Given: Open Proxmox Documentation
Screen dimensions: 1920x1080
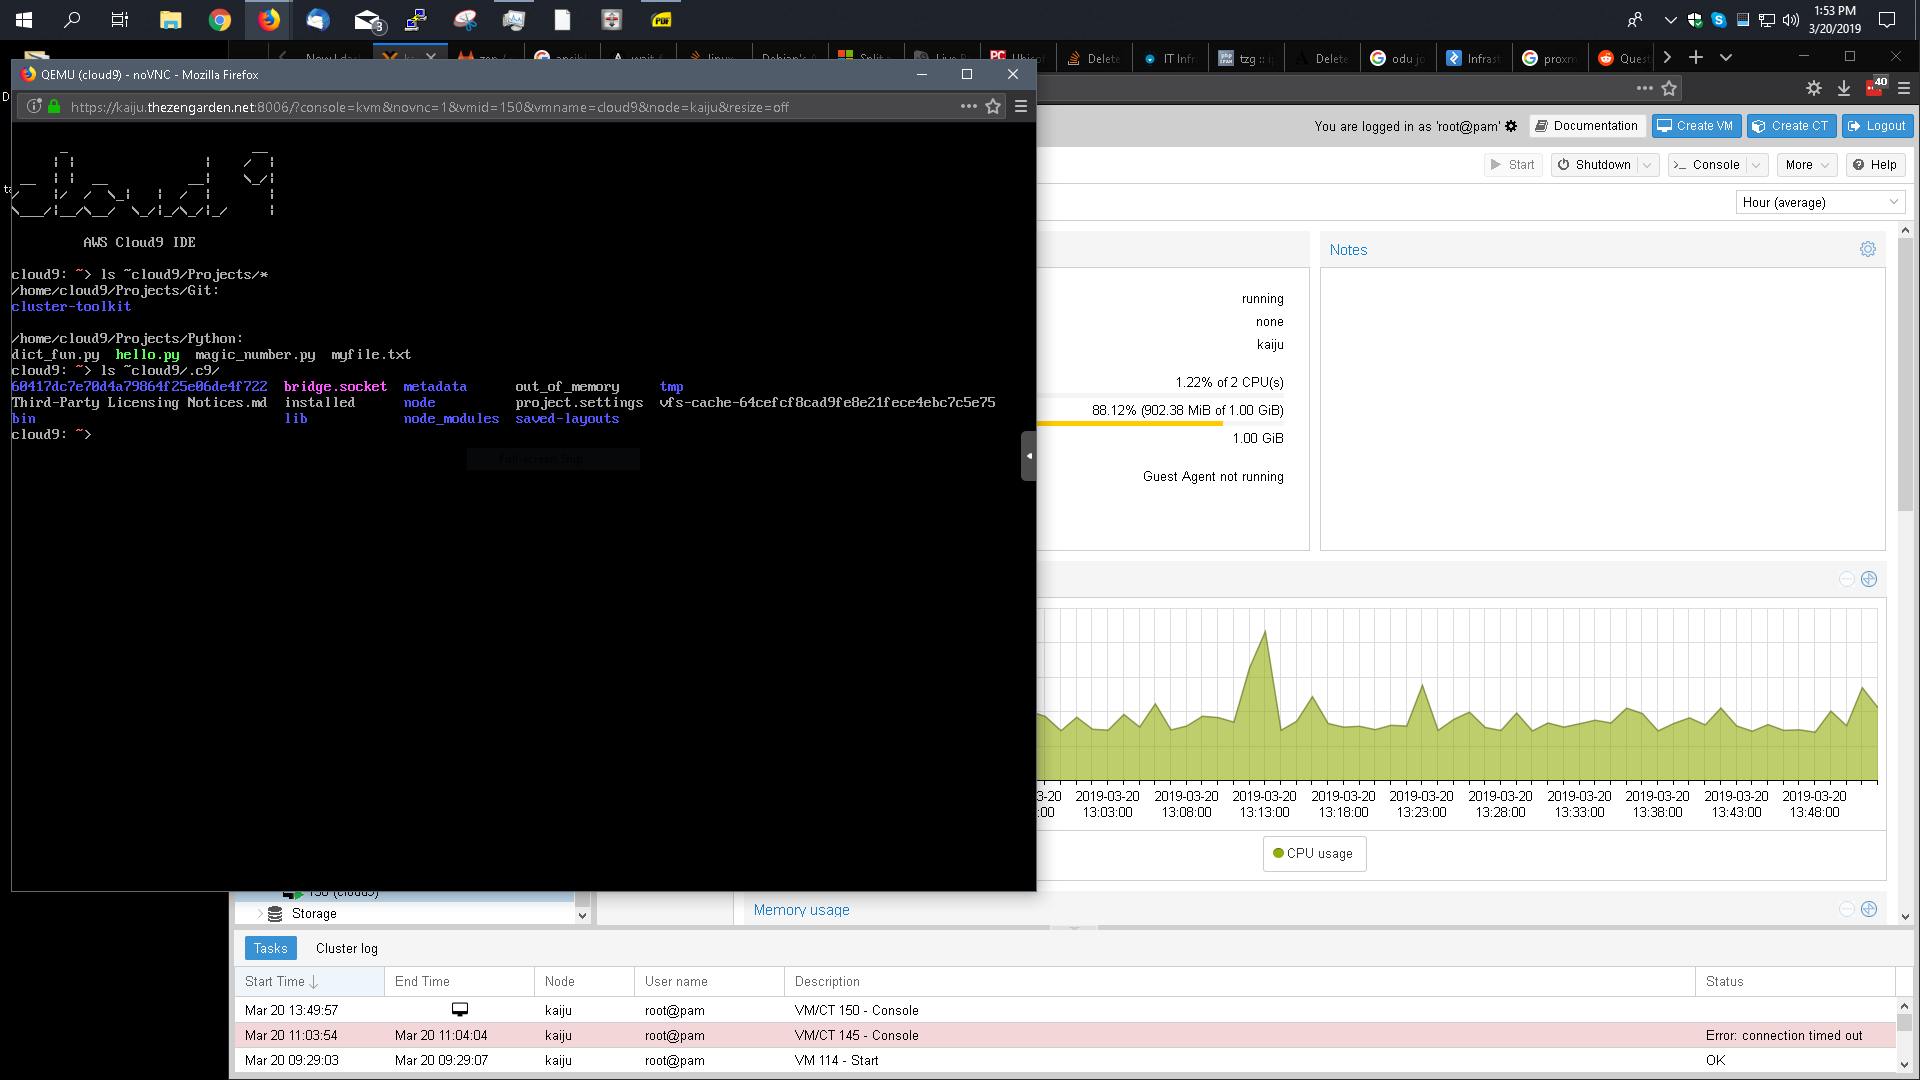Looking at the screenshot, I should click(x=1586, y=126).
